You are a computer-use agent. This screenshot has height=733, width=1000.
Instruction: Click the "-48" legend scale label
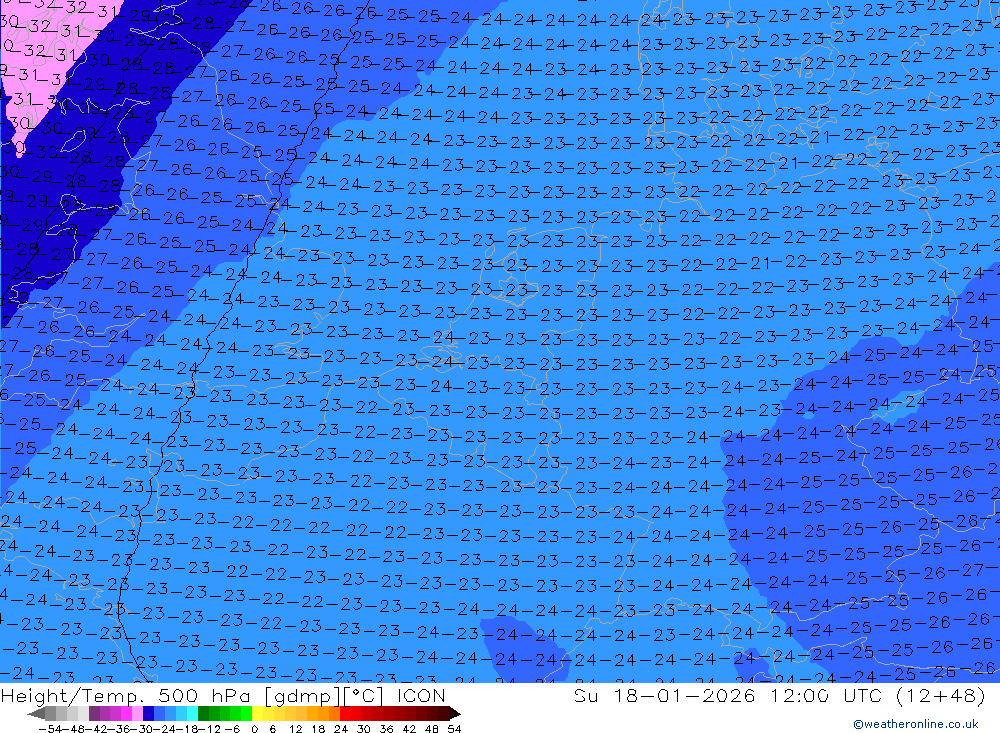(x=73, y=729)
